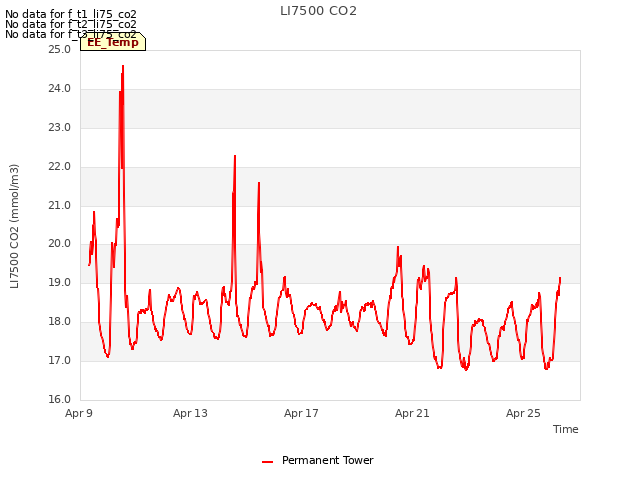Click the 21.0 y-axis tick label
This screenshot has height=480, width=640.
[60, 206]
